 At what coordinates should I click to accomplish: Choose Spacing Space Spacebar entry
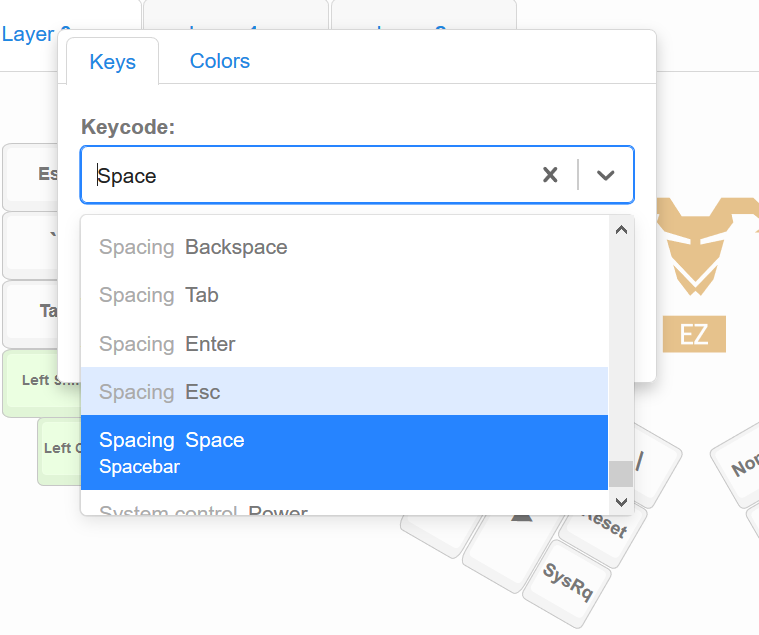point(344,453)
